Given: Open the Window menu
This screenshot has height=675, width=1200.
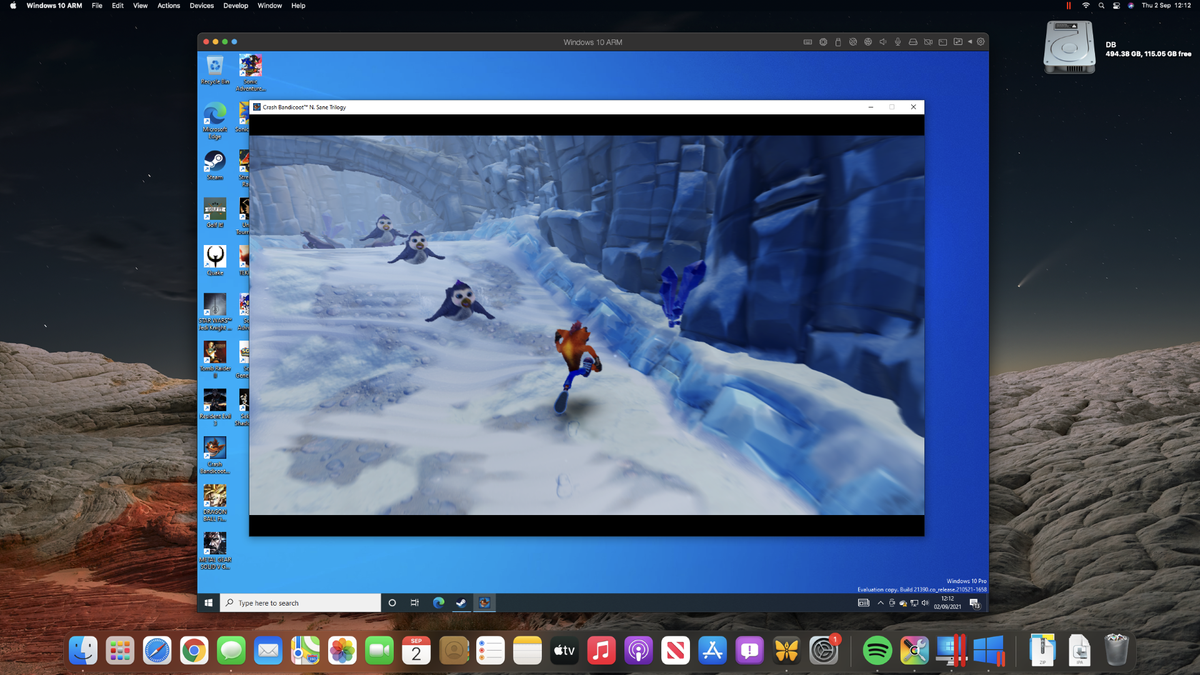Looking at the screenshot, I should (x=269, y=5).
